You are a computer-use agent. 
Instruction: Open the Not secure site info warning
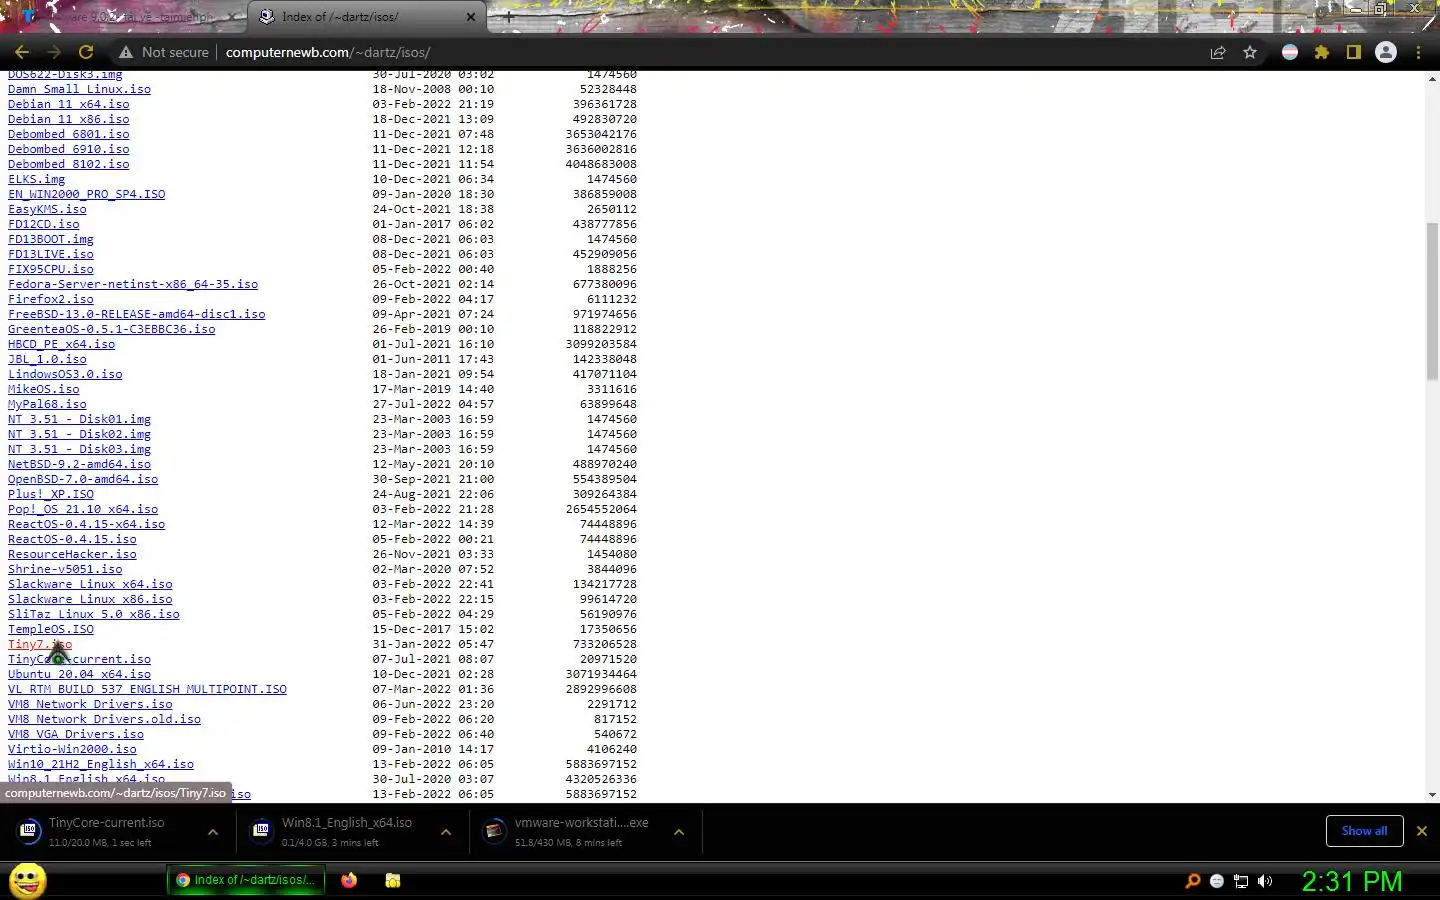tap(164, 52)
